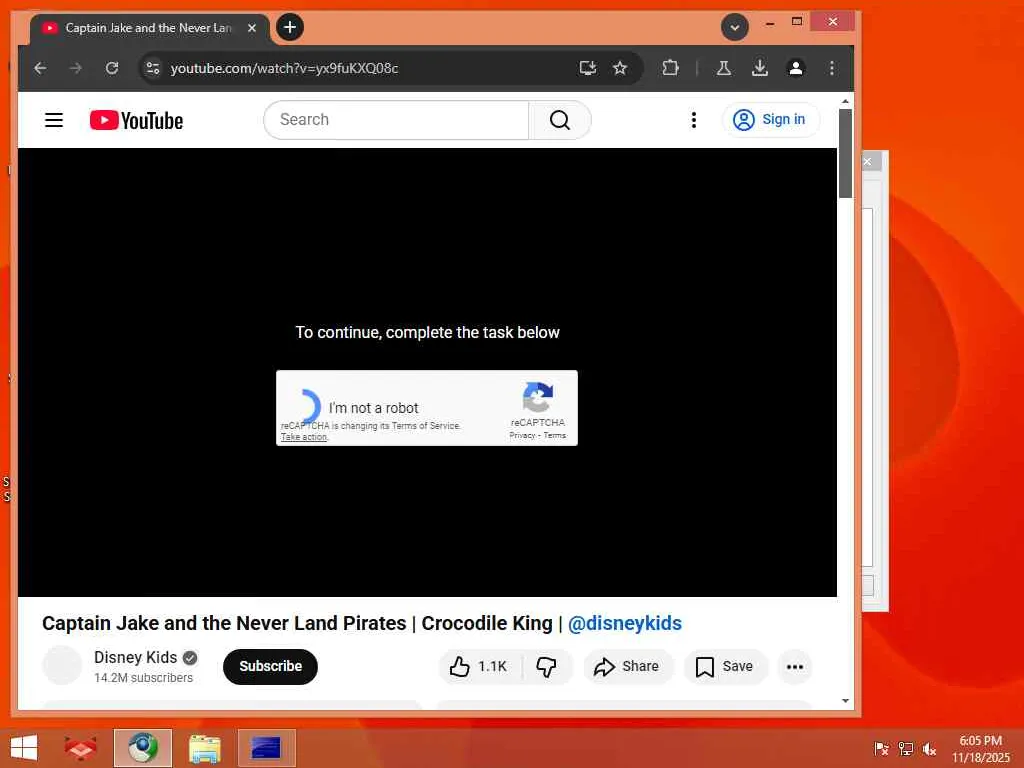Open browser extensions puzzle icon

coord(670,68)
